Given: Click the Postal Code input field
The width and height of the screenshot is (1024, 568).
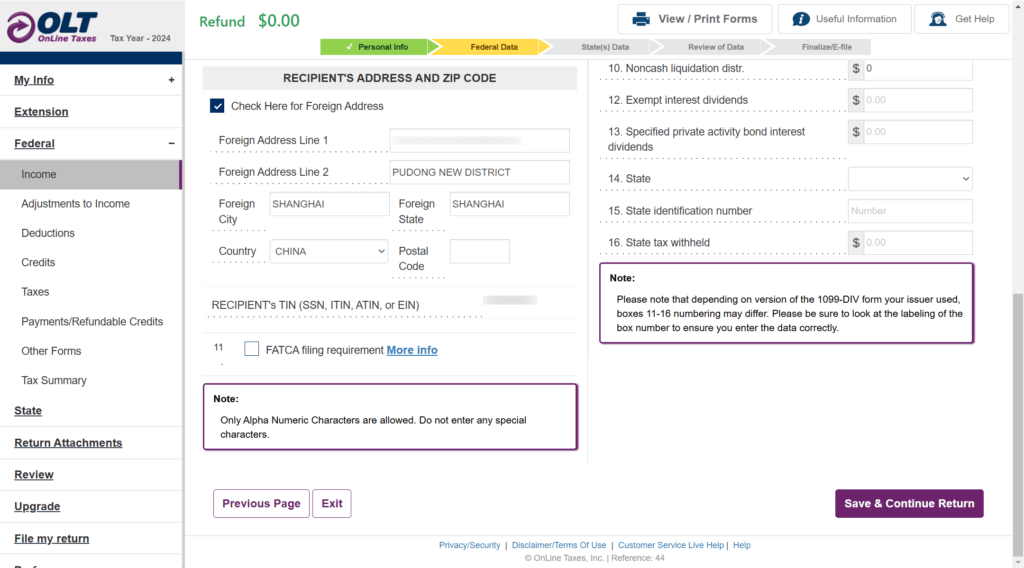Looking at the screenshot, I should point(479,251).
